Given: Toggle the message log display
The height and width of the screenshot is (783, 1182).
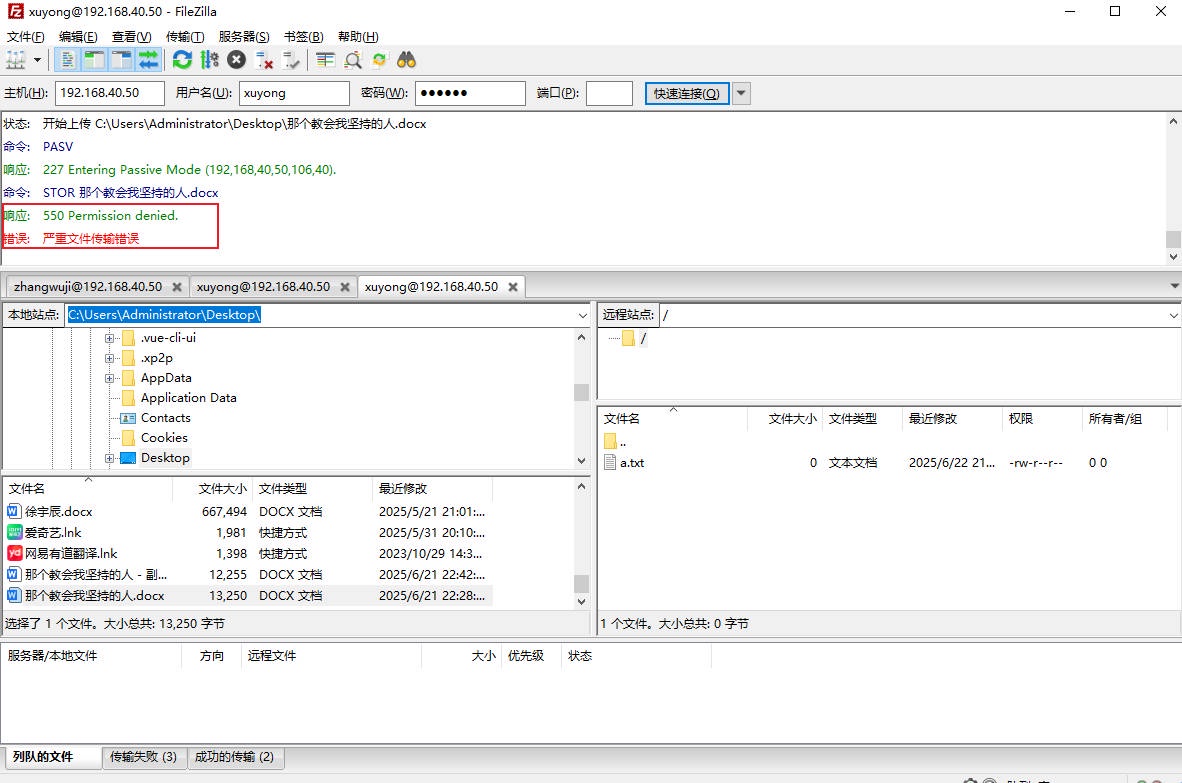Looking at the screenshot, I should click(68, 60).
